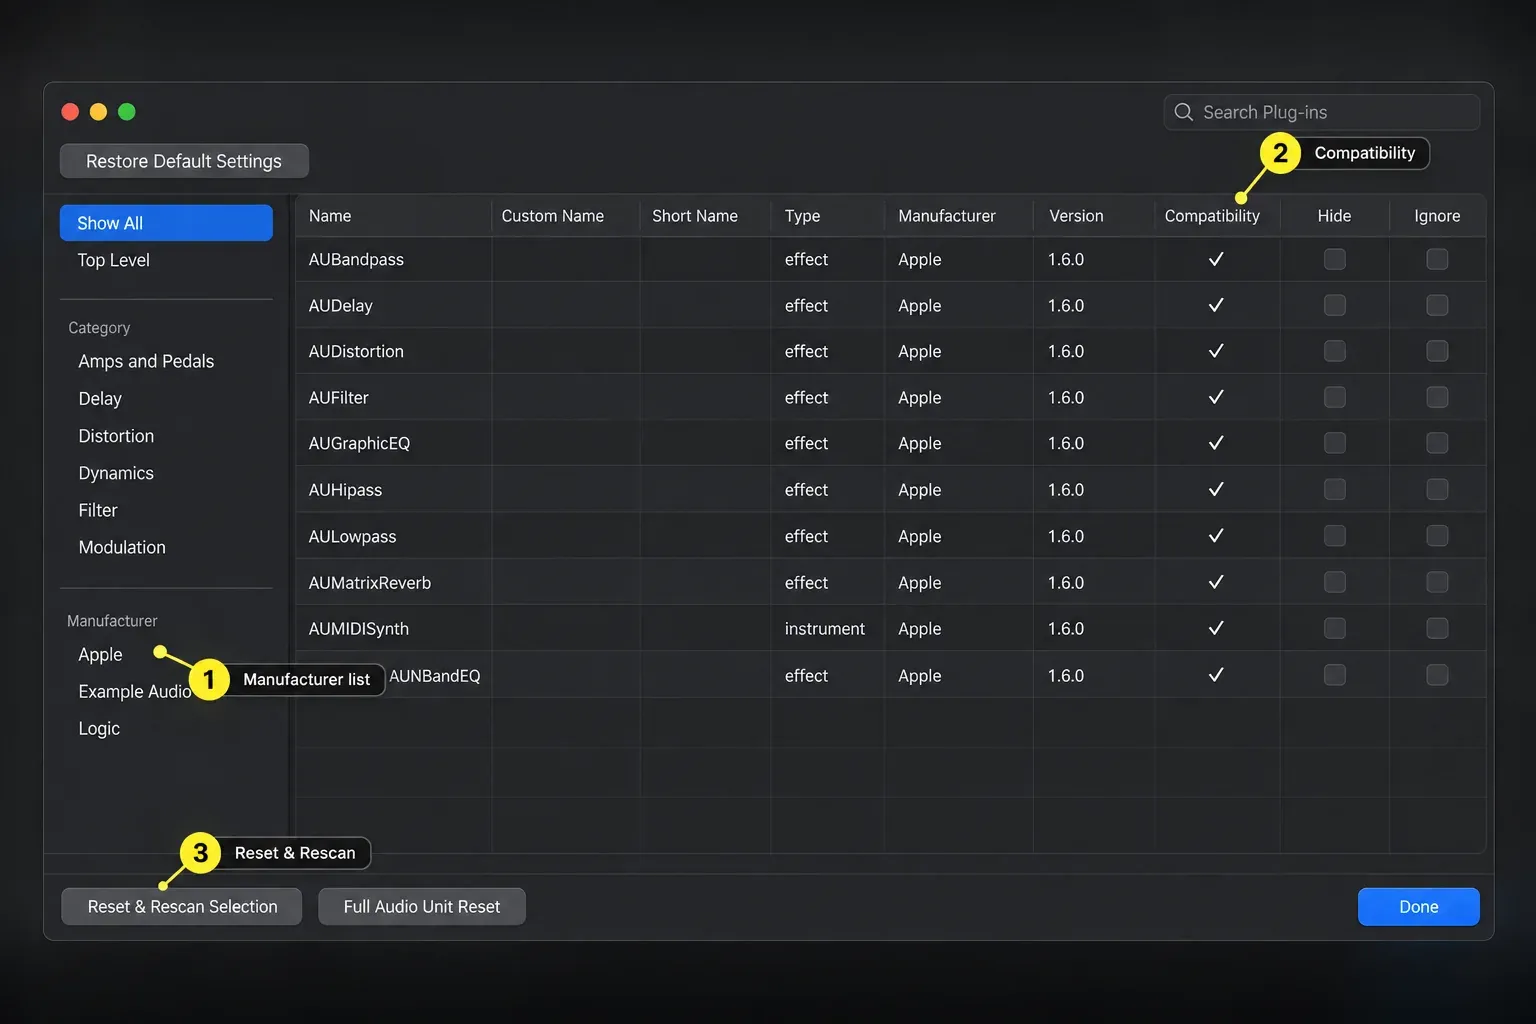Click the AUHipass plug-in name

345,489
